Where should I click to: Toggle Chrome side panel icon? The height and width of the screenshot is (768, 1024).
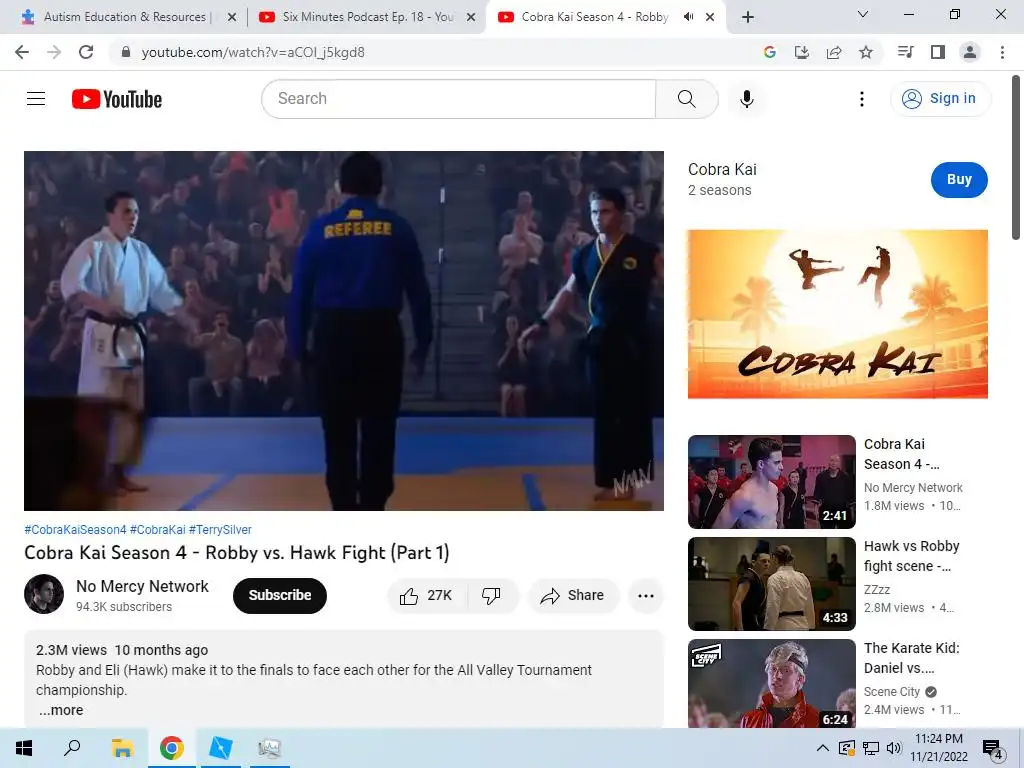pyautogui.click(x=938, y=52)
